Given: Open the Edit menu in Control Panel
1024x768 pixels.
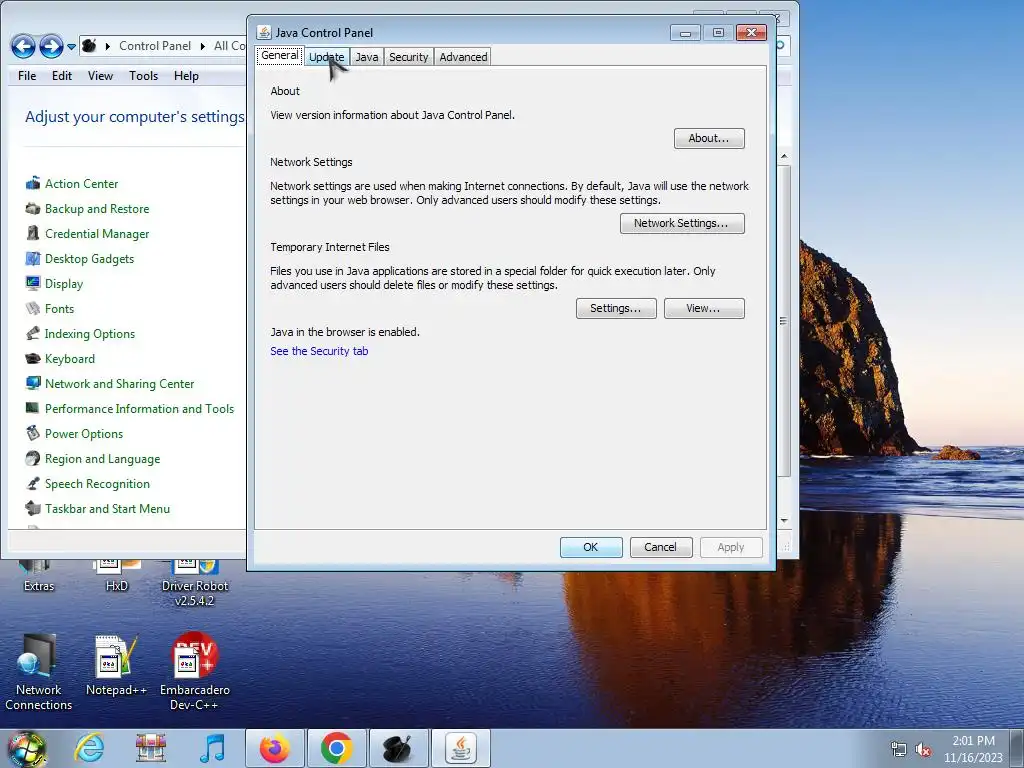Looking at the screenshot, I should pyautogui.click(x=62, y=76).
